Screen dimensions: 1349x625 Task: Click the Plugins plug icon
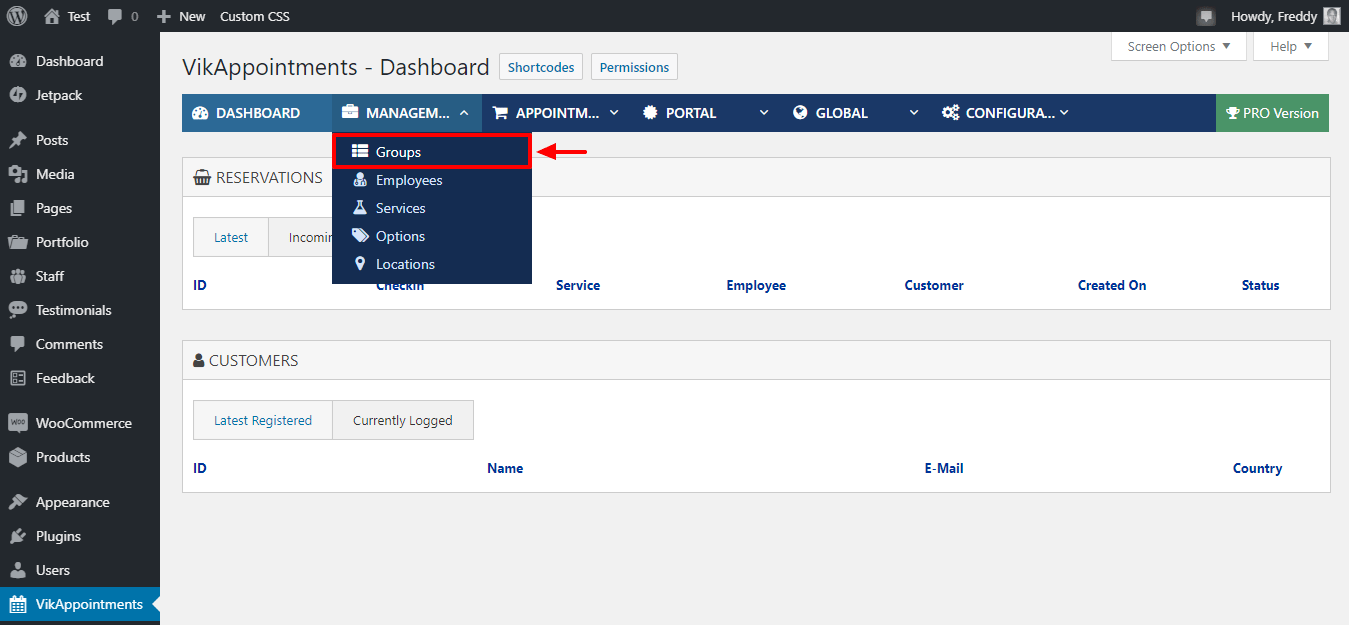tap(17, 536)
